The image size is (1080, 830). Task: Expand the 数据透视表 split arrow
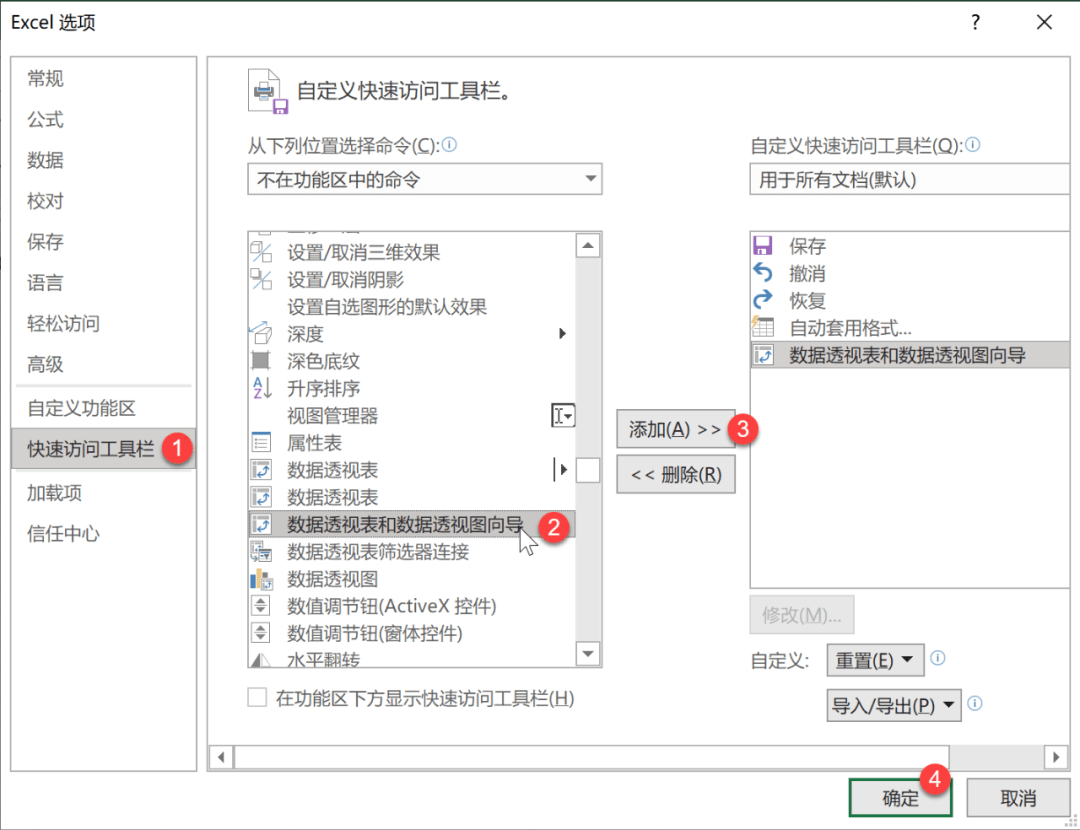pos(563,470)
